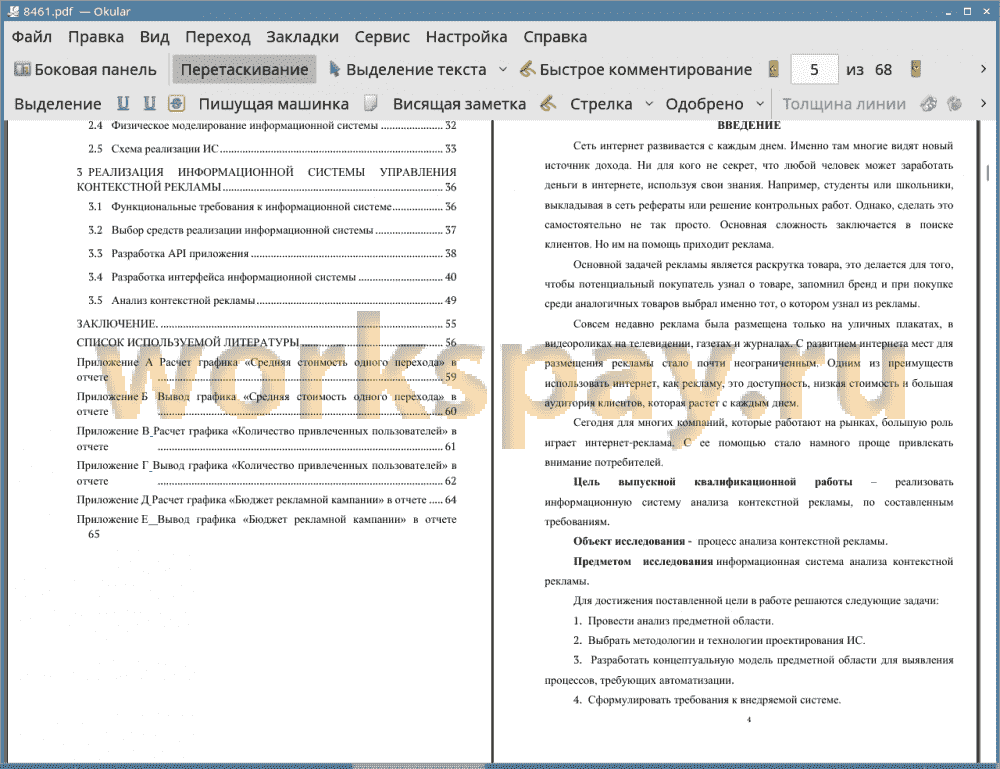Click the Okular application icon in title bar
Viewport: 1000px width, 769px height.
point(13,11)
